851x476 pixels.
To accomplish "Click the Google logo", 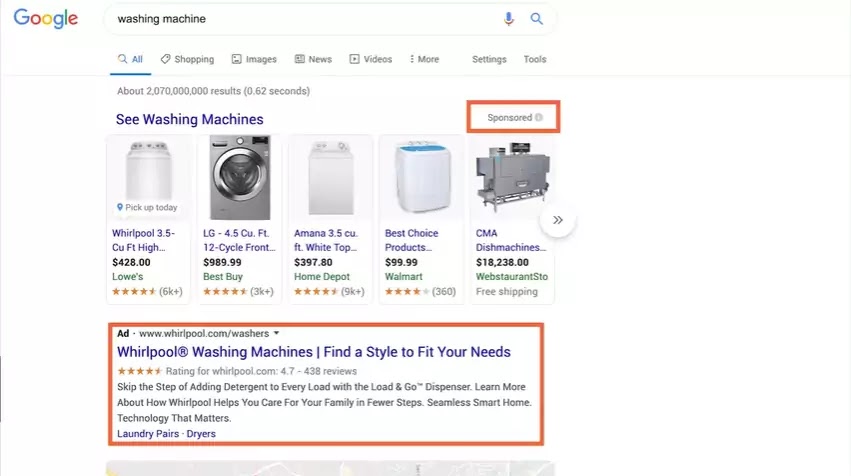I will [x=46, y=18].
